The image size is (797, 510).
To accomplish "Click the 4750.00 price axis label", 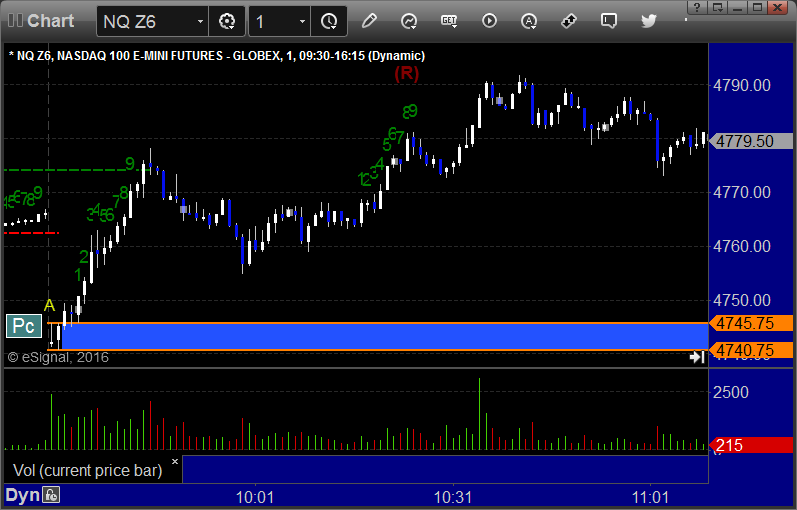I will pos(742,300).
